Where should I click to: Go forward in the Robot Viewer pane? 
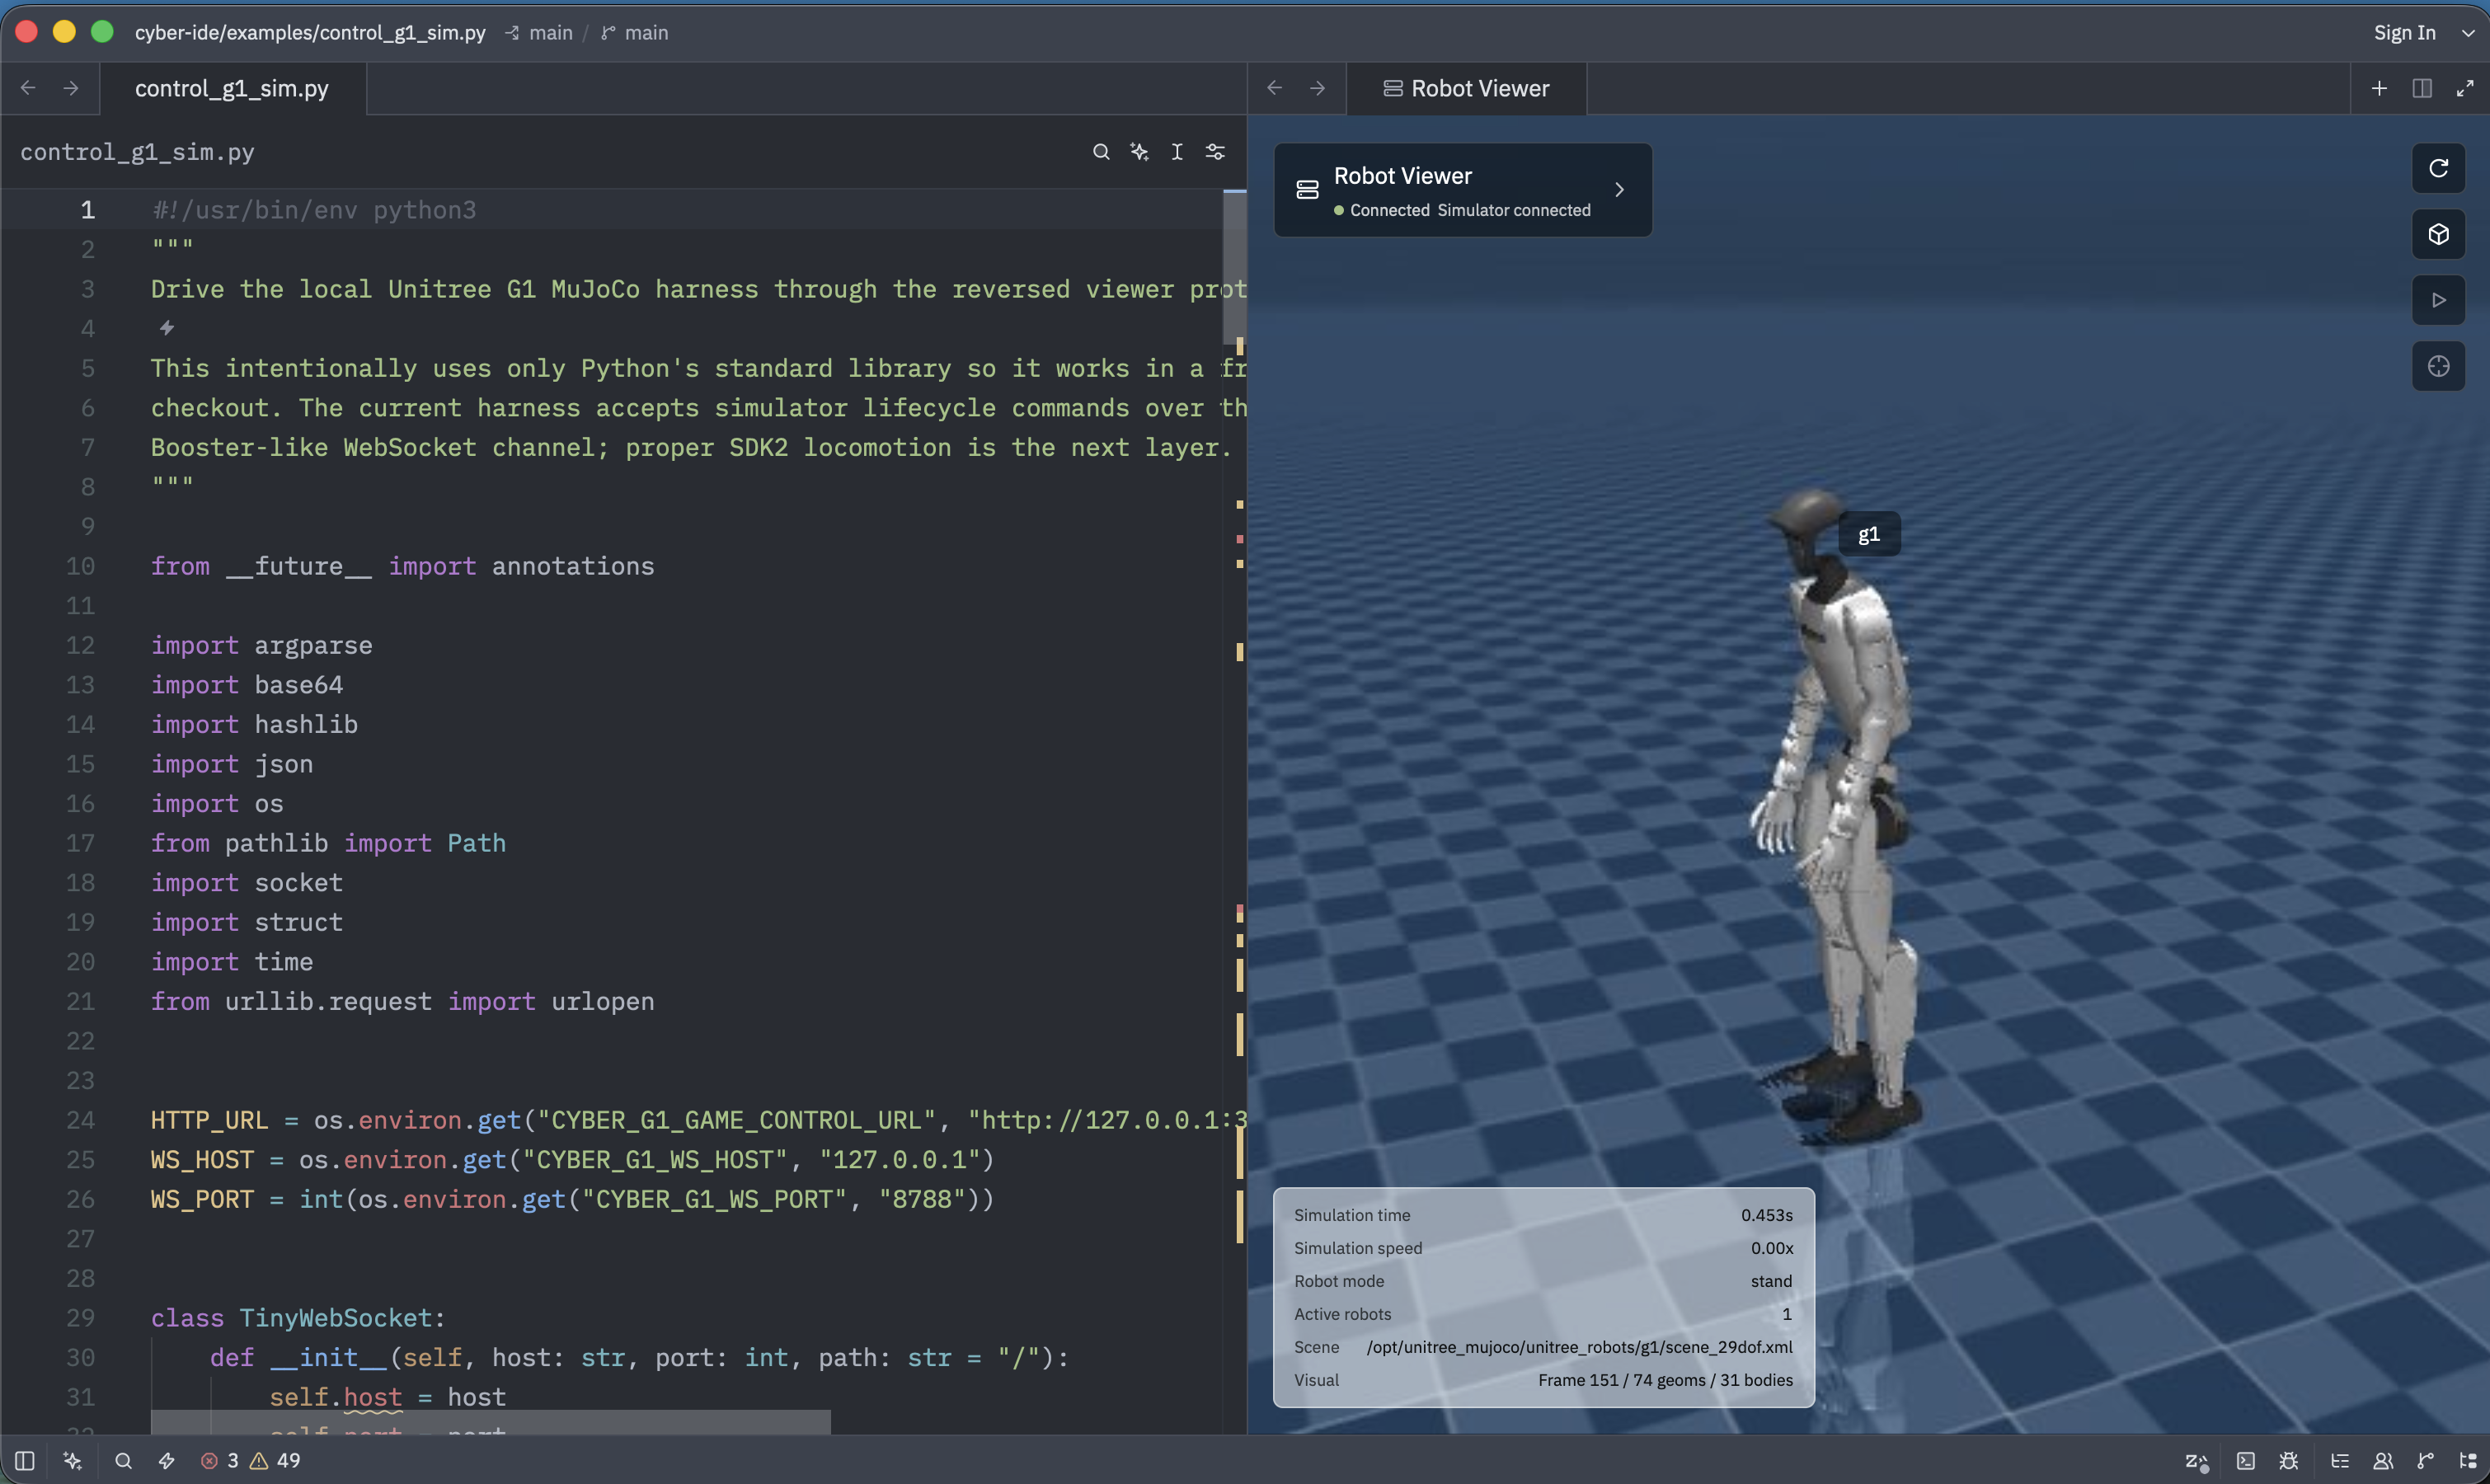[x=1318, y=88]
